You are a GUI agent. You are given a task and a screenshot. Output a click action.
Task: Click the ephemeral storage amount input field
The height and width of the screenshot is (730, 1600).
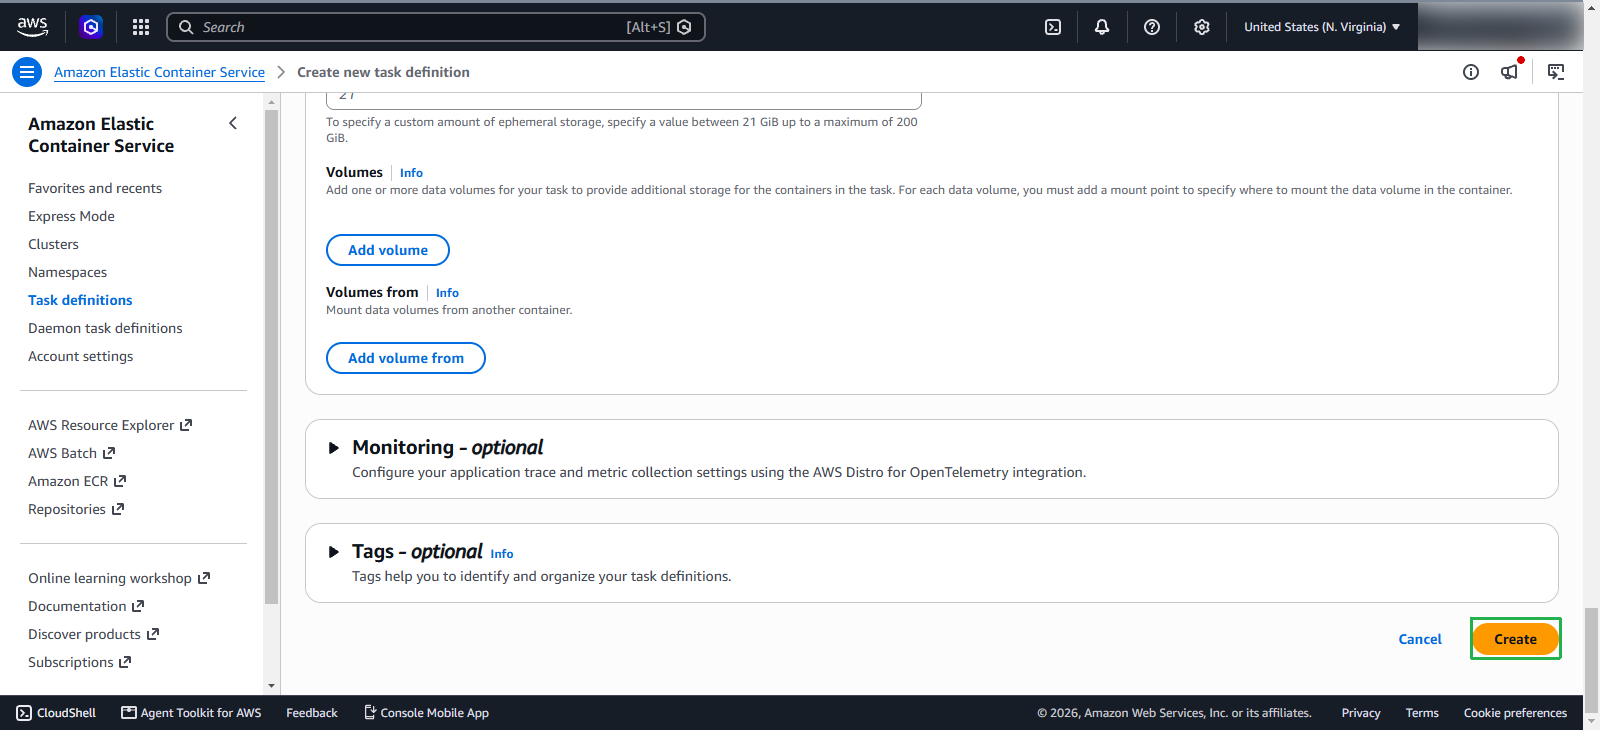click(624, 99)
